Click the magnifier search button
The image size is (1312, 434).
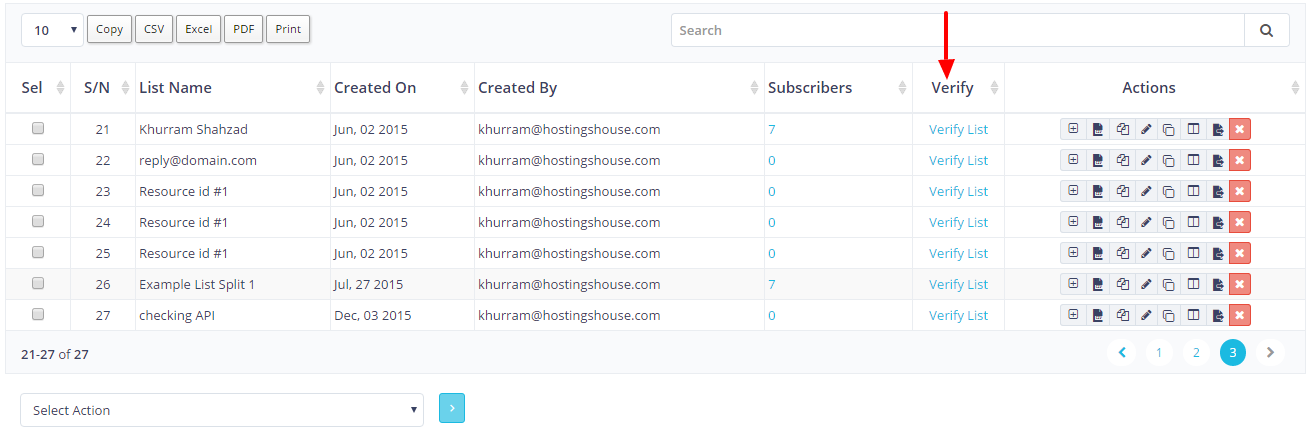point(1266,30)
